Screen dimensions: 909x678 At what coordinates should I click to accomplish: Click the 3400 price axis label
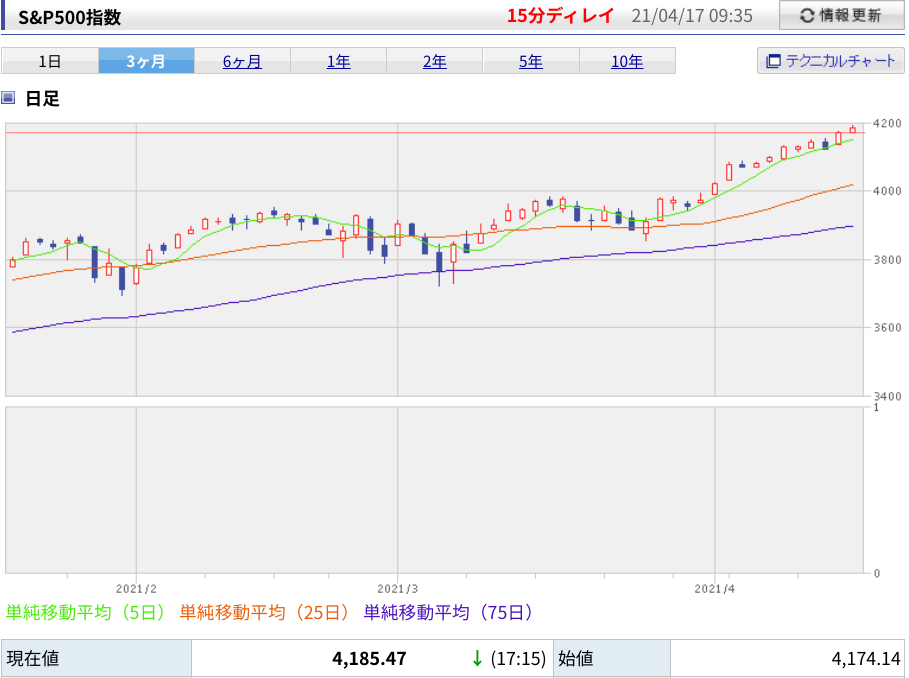(888, 396)
